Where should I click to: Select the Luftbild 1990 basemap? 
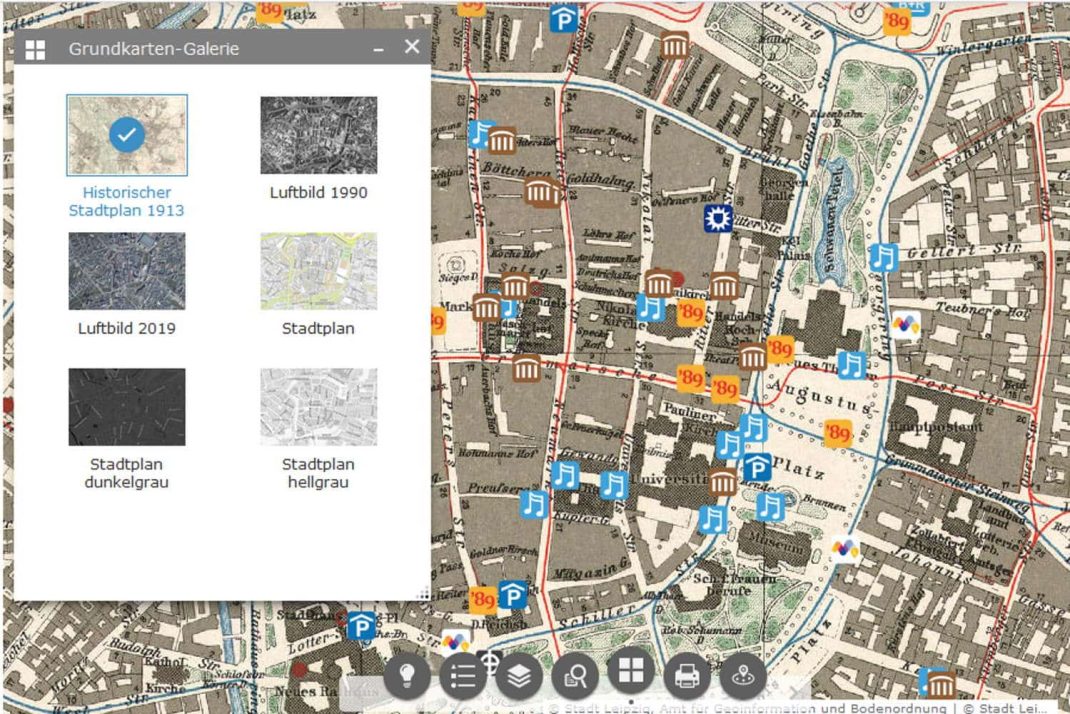click(x=318, y=135)
